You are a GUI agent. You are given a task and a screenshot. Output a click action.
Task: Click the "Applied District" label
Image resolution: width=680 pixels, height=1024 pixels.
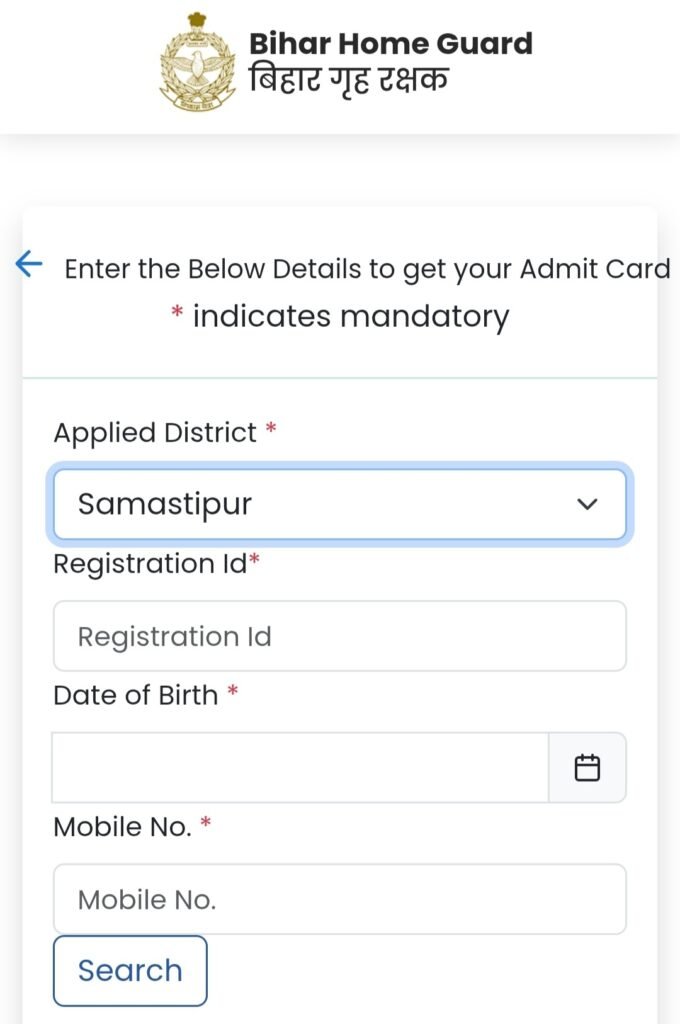[155, 433]
